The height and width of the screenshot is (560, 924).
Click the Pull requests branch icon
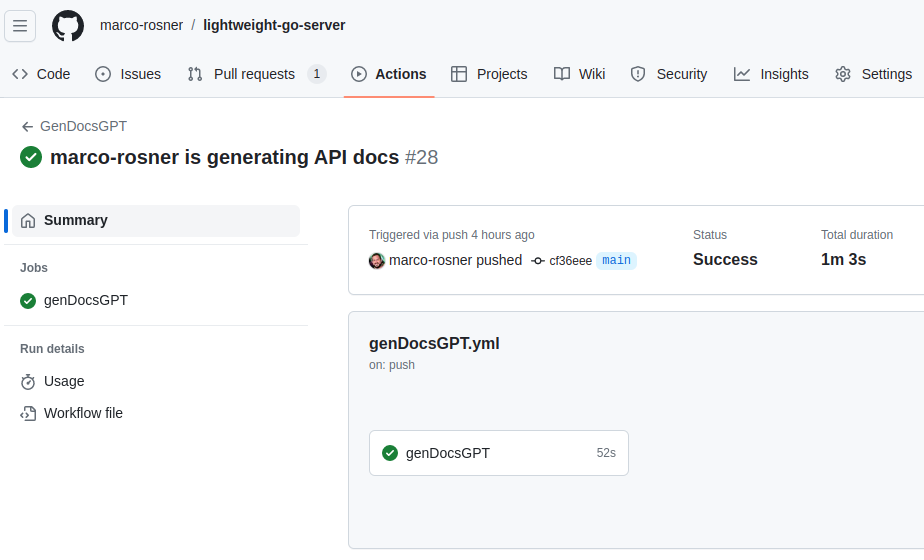point(195,74)
